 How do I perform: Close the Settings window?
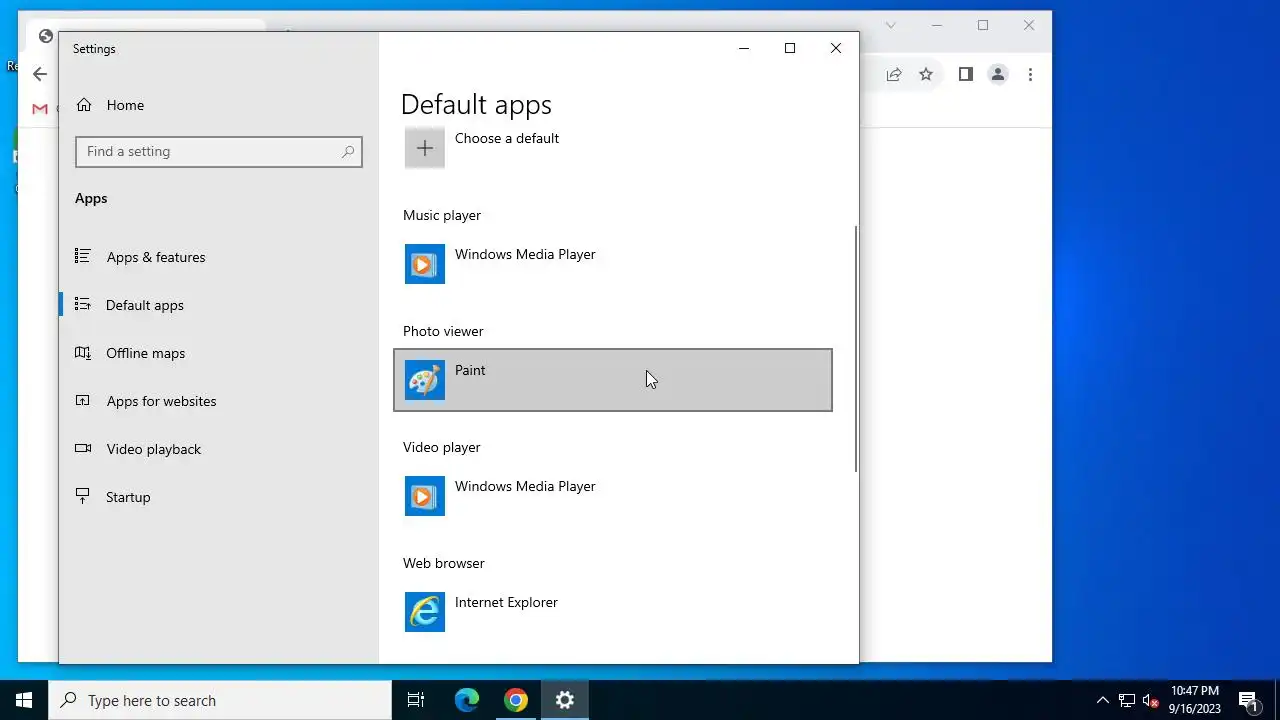tap(836, 48)
